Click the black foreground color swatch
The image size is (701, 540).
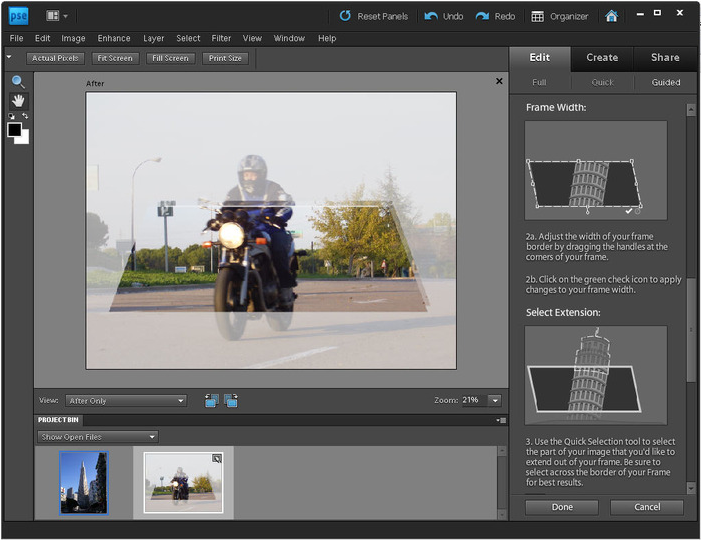coord(15,129)
